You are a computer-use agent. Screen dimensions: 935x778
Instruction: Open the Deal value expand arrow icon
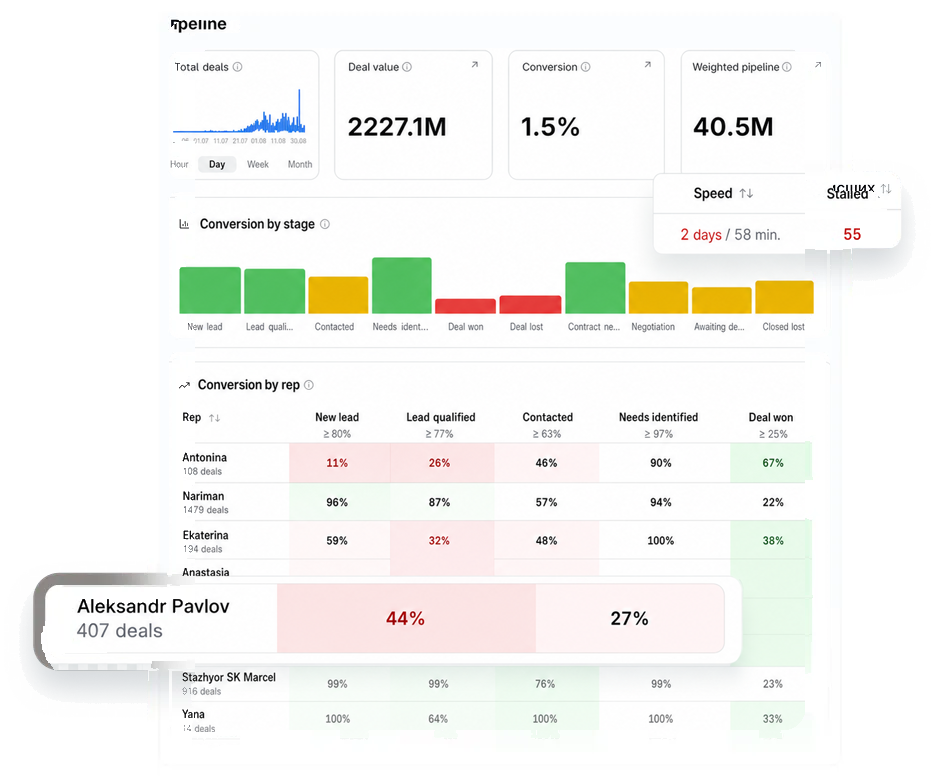coord(475,64)
